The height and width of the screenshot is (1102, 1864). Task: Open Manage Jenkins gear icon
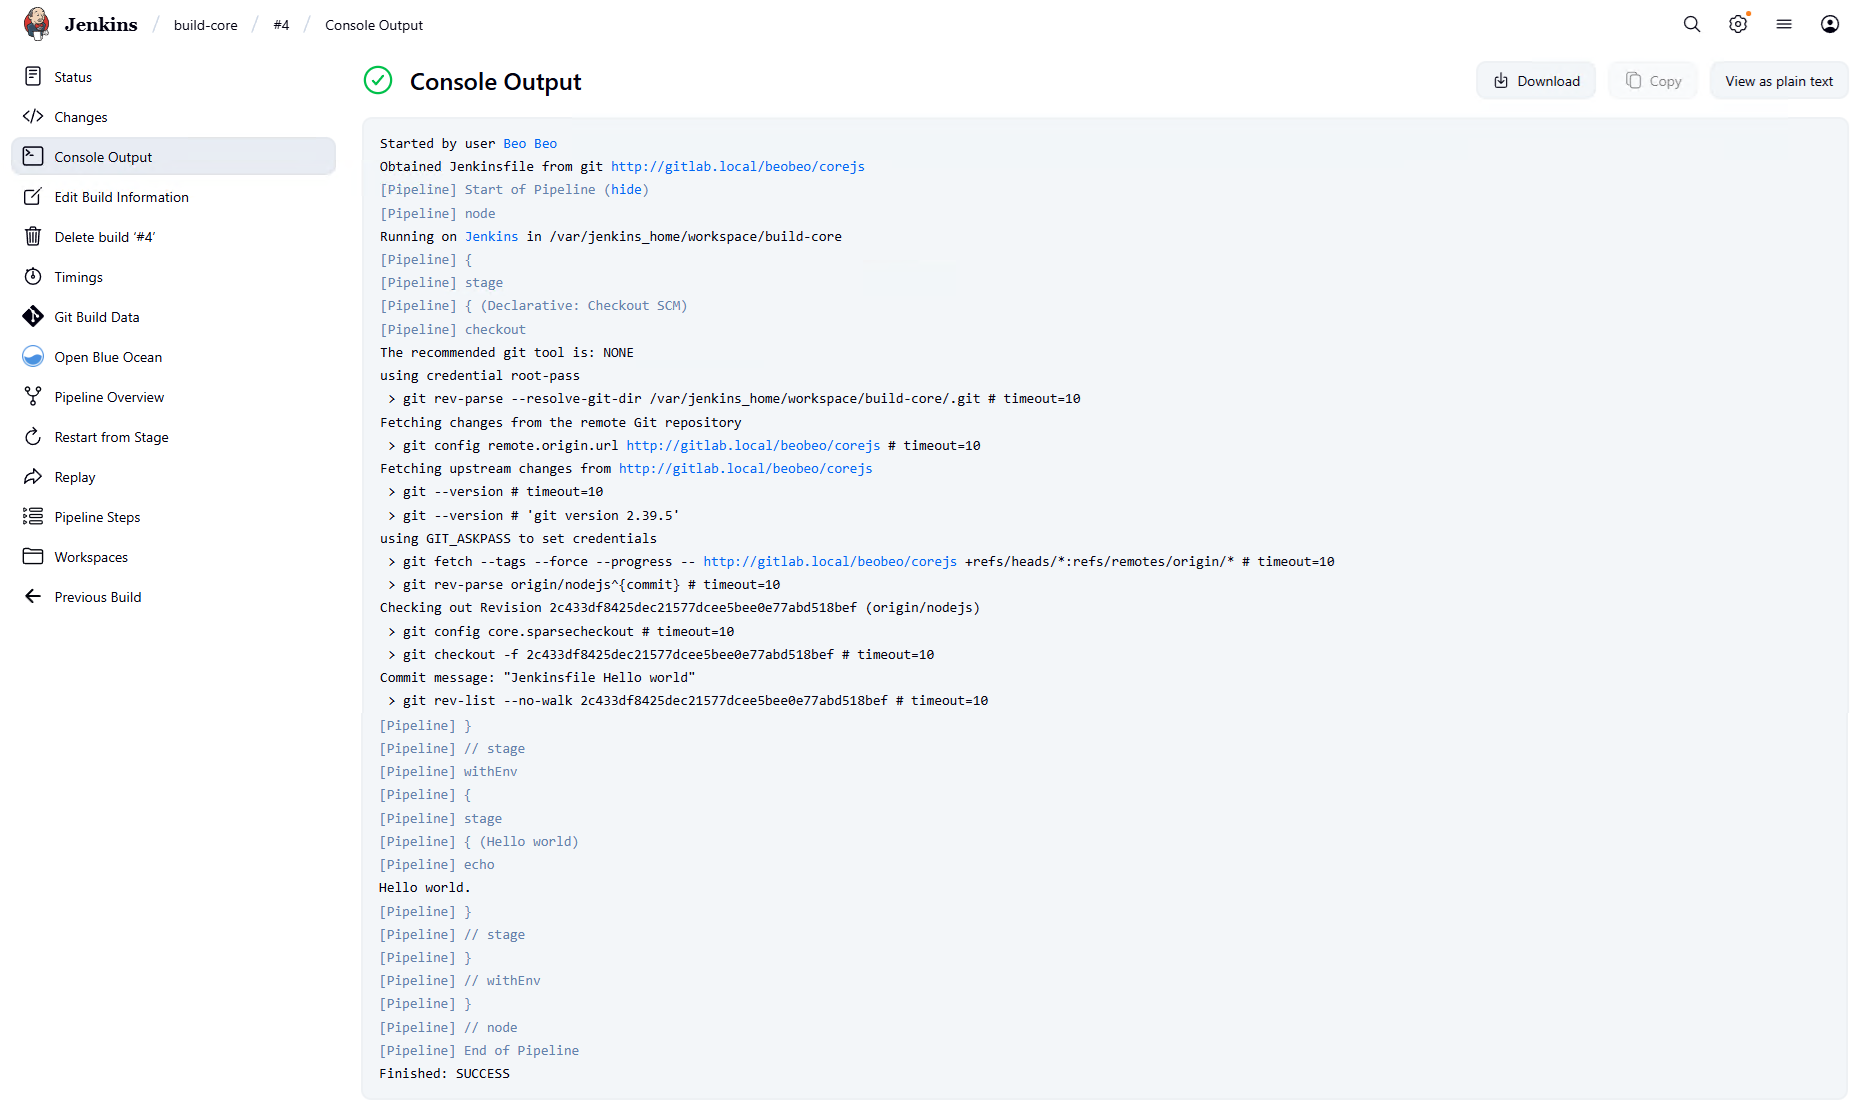pyautogui.click(x=1738, y=24)
